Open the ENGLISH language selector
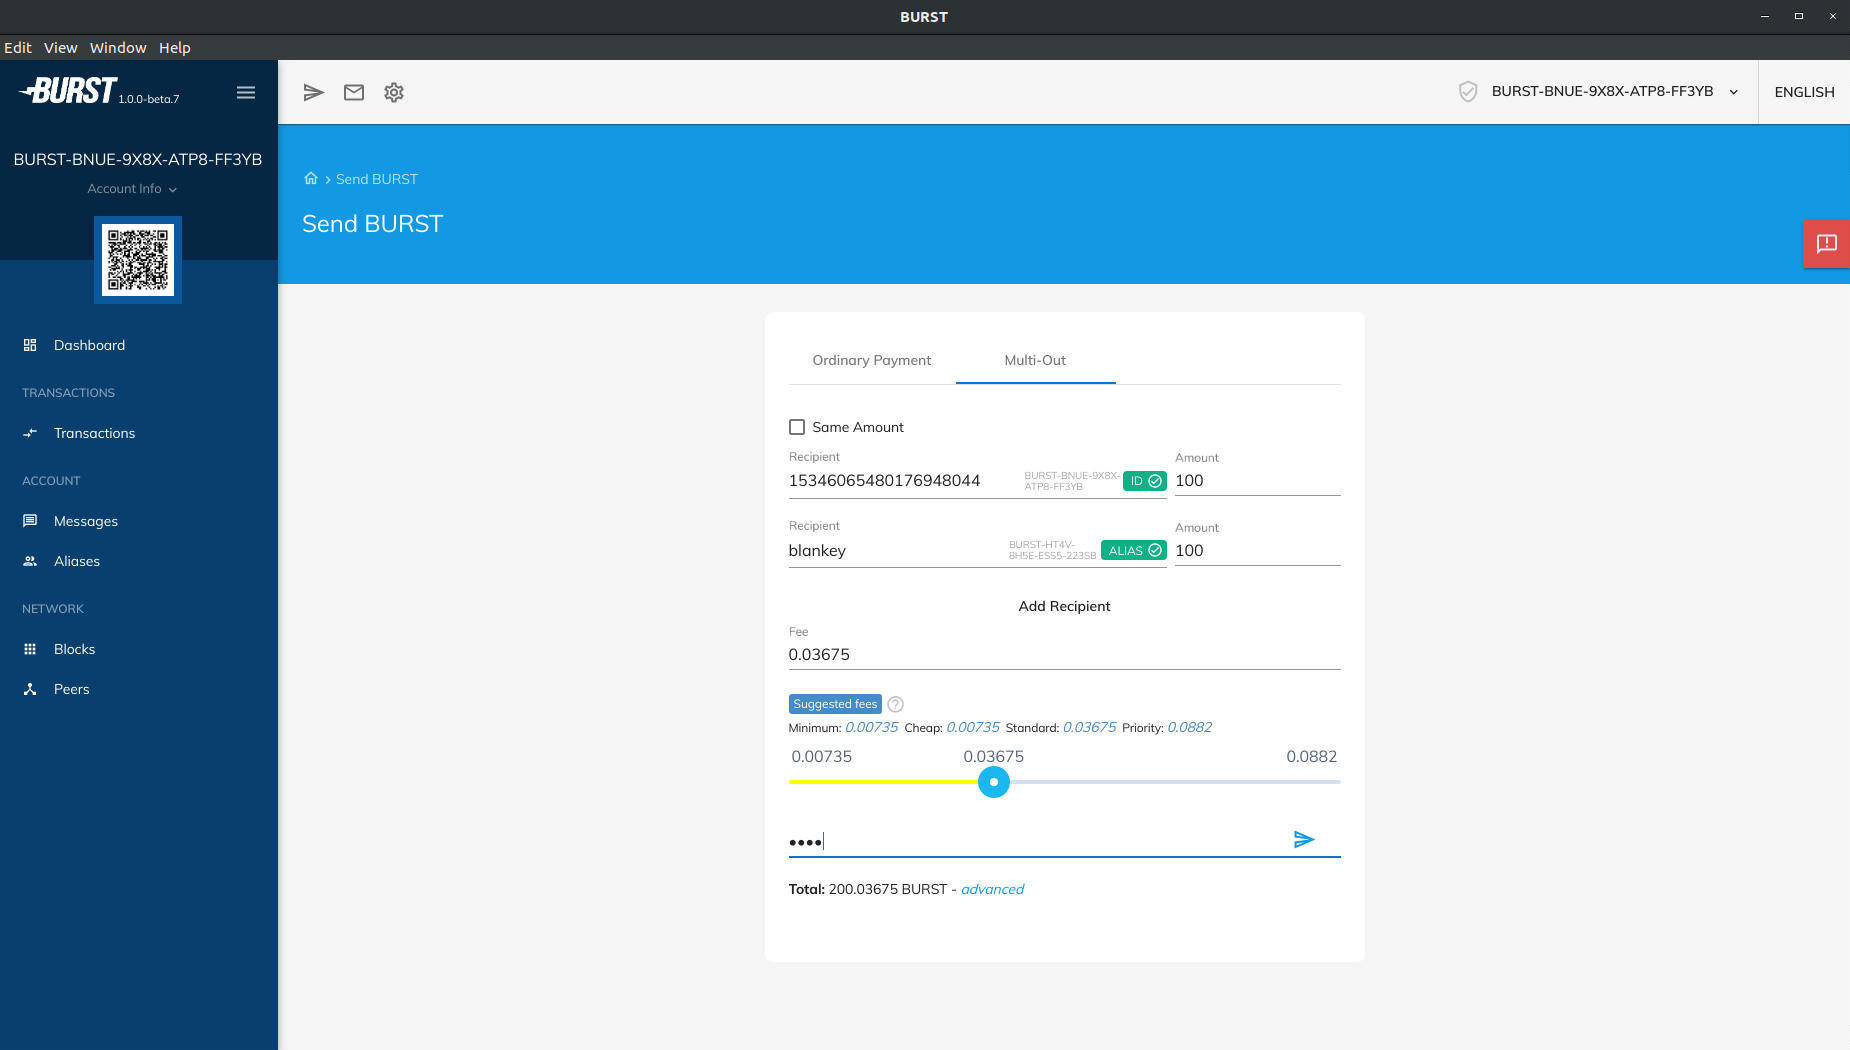Viewport: 1850px width, 1050px height. [x=1804, y=92]
